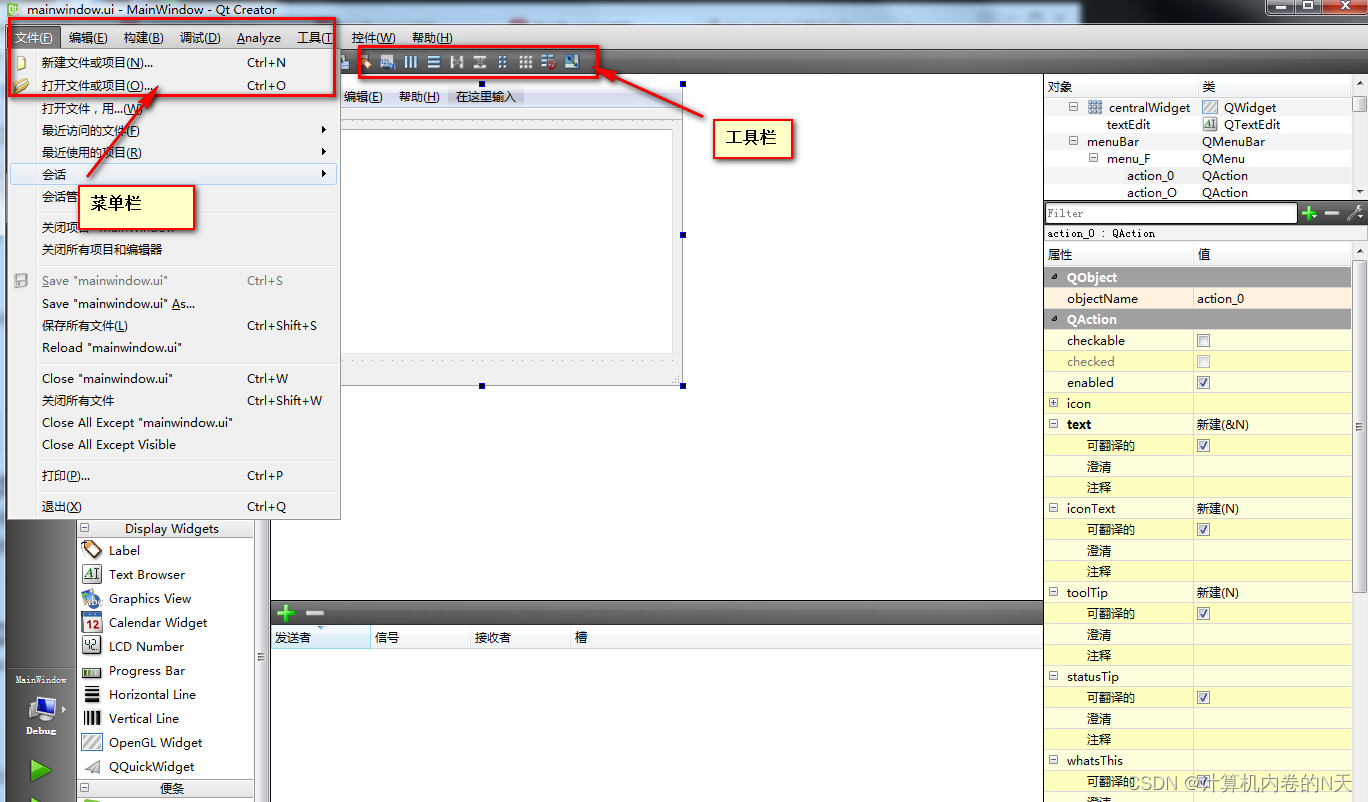Apply Lay Out Horizontally from toolbar
1368x802 pixels.
(x=411, y=62)
